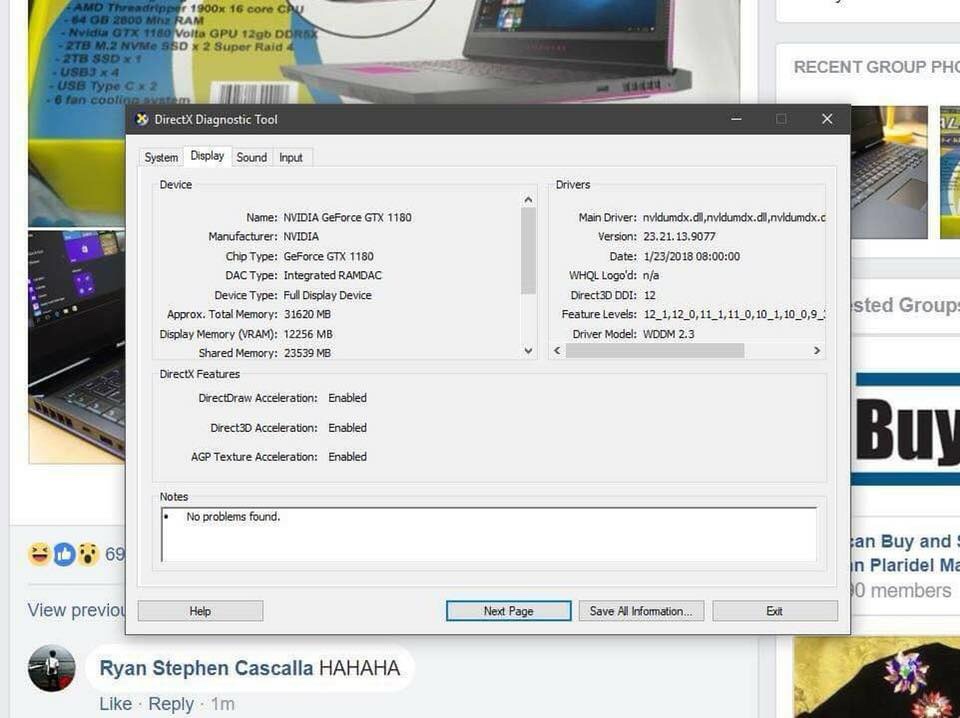Click the 'Full Display Device' device type value
Image resolution: width=960 pixels, height=718 pixels.
click(328, 295)
